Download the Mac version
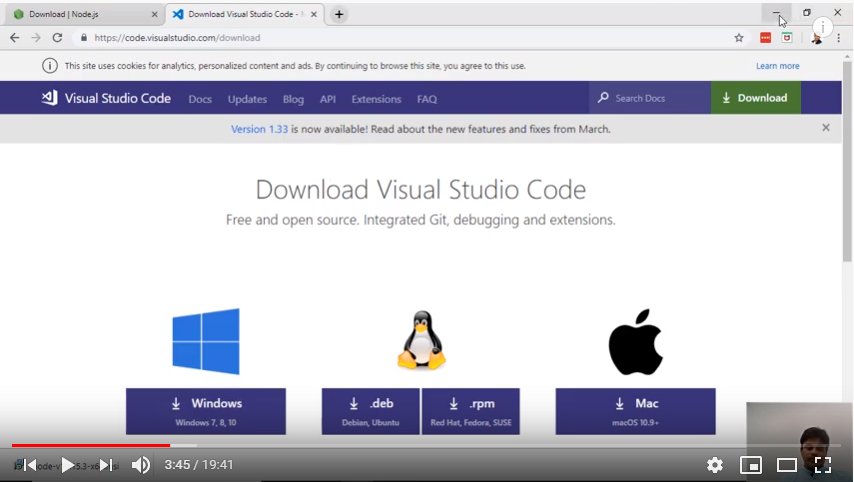The height and width of the screenshot is (482, 854). [635, 410]
